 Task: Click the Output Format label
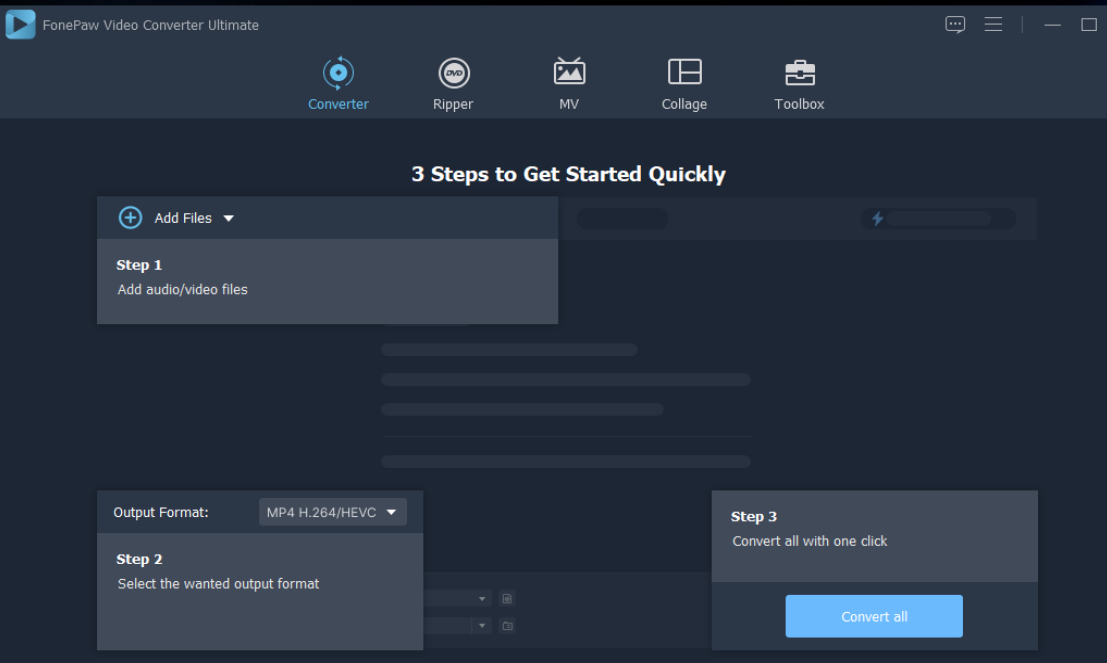tap(161, 512)
